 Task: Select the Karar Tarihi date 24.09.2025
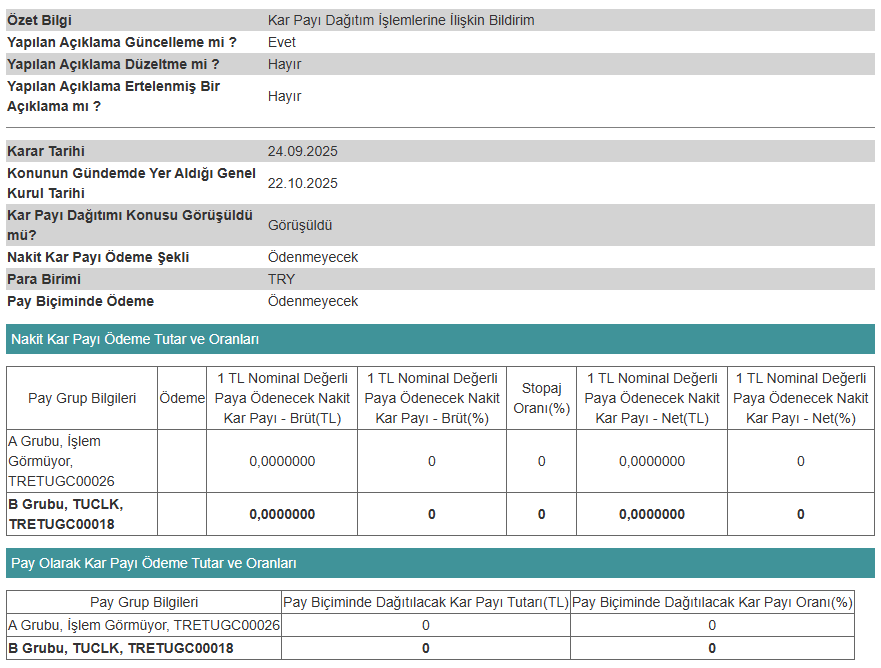[x=303, y=151]
